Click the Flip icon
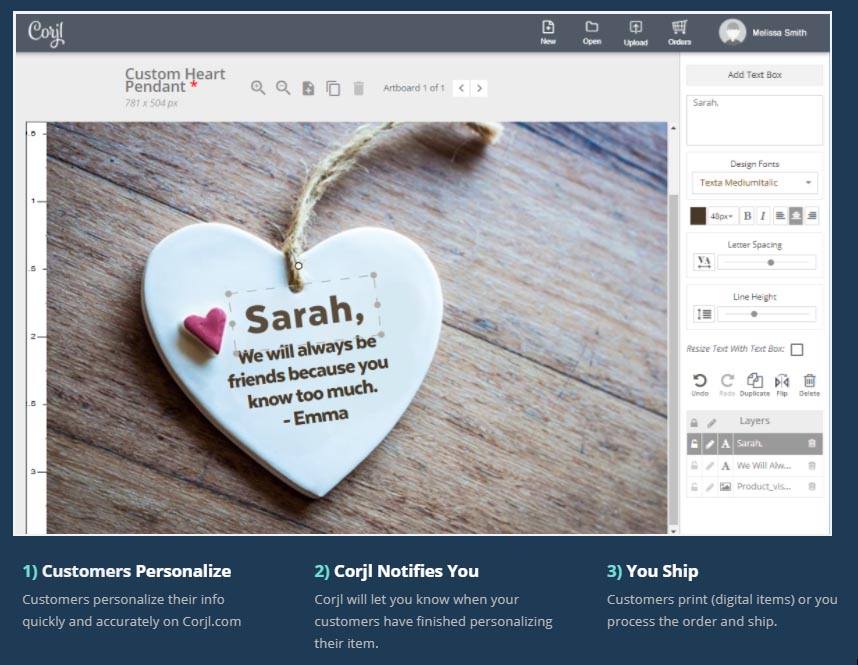The height and width of the screenshot is (665, 858). tap(782, 385)
